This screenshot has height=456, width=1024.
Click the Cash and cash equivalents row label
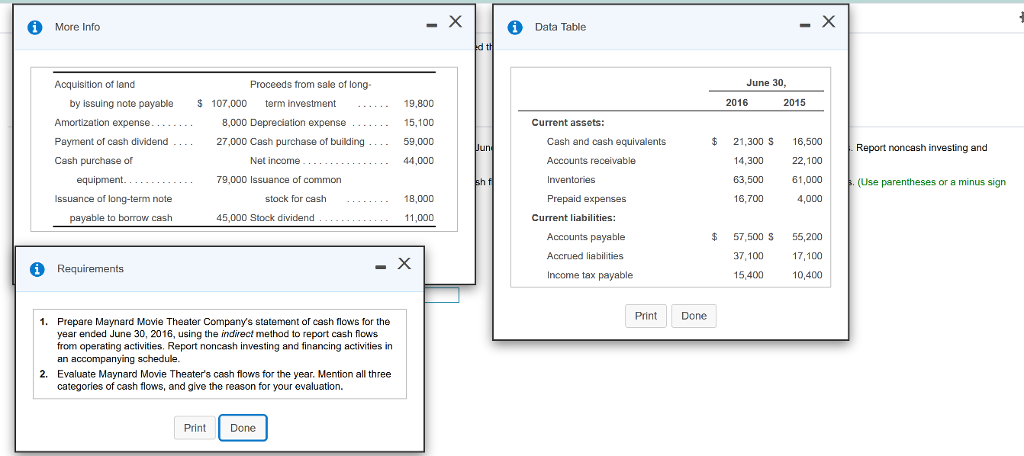point(606,142)
